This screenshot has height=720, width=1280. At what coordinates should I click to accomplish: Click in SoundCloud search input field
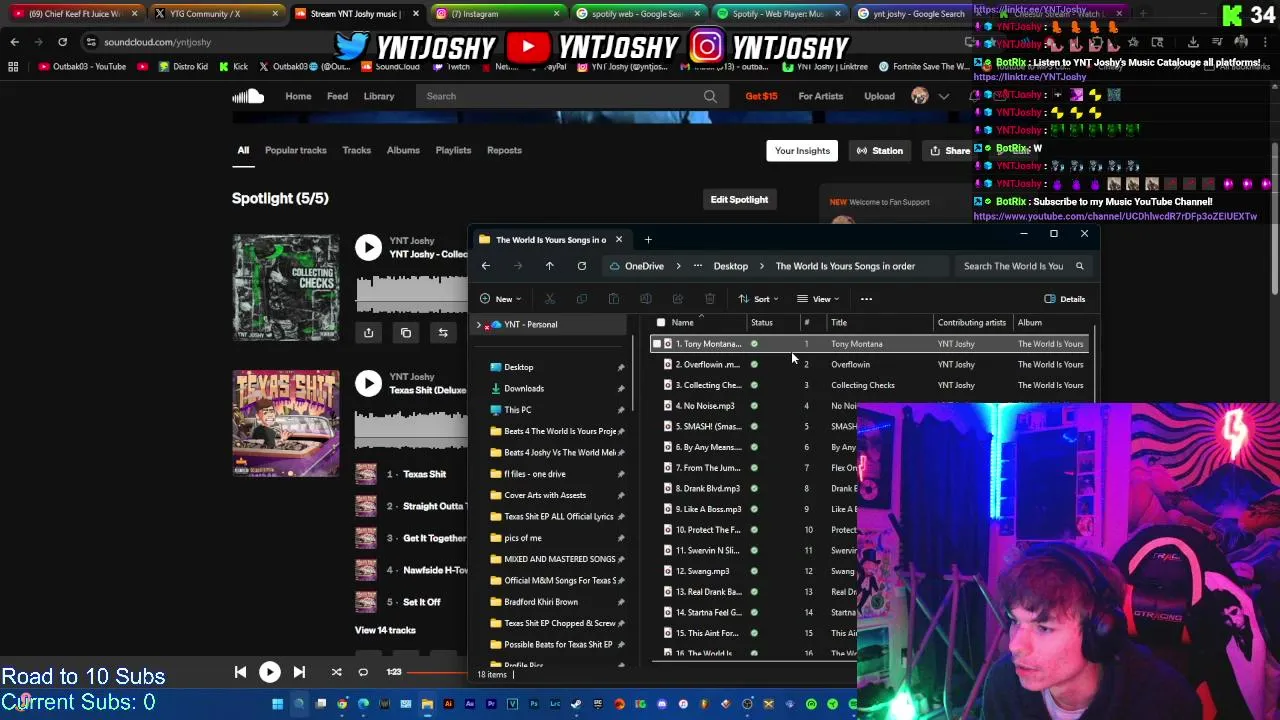point(560,96)
